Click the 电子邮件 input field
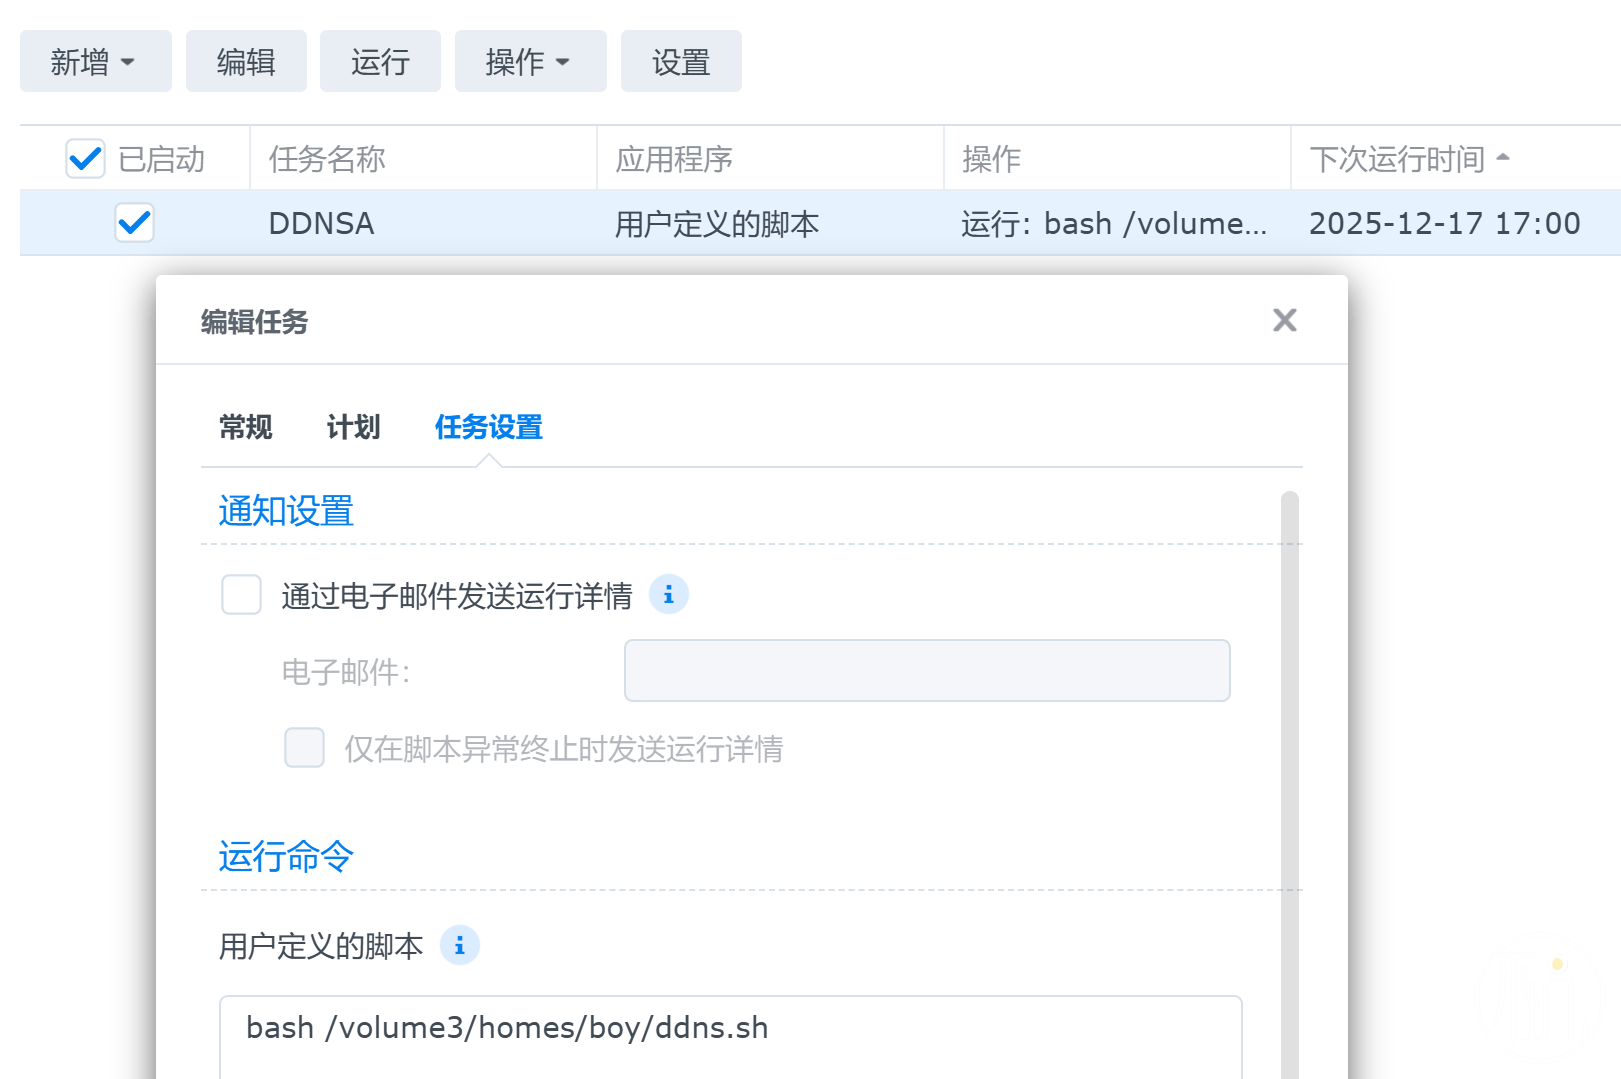1621x1079 pixels. click(926, 671)
